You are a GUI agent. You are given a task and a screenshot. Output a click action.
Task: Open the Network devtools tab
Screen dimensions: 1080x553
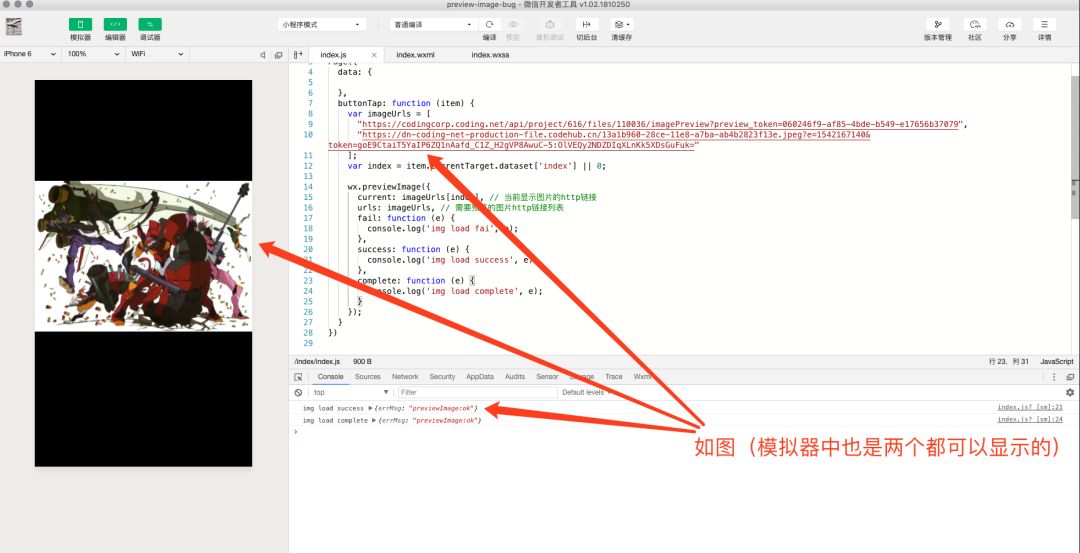pos(405,377)
